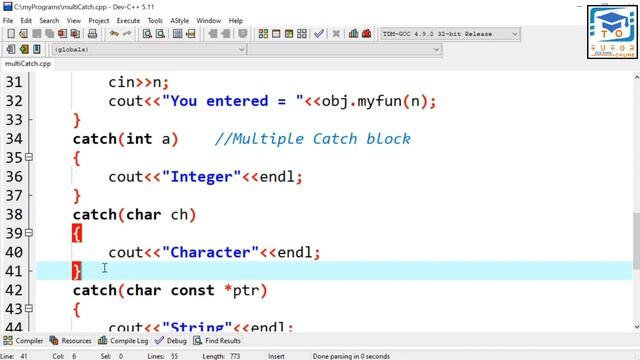Viewport: 640px width, 360px height.
Task: Open the TDM-GCC compiler set dropdown
Action: (x=450, y=34)
